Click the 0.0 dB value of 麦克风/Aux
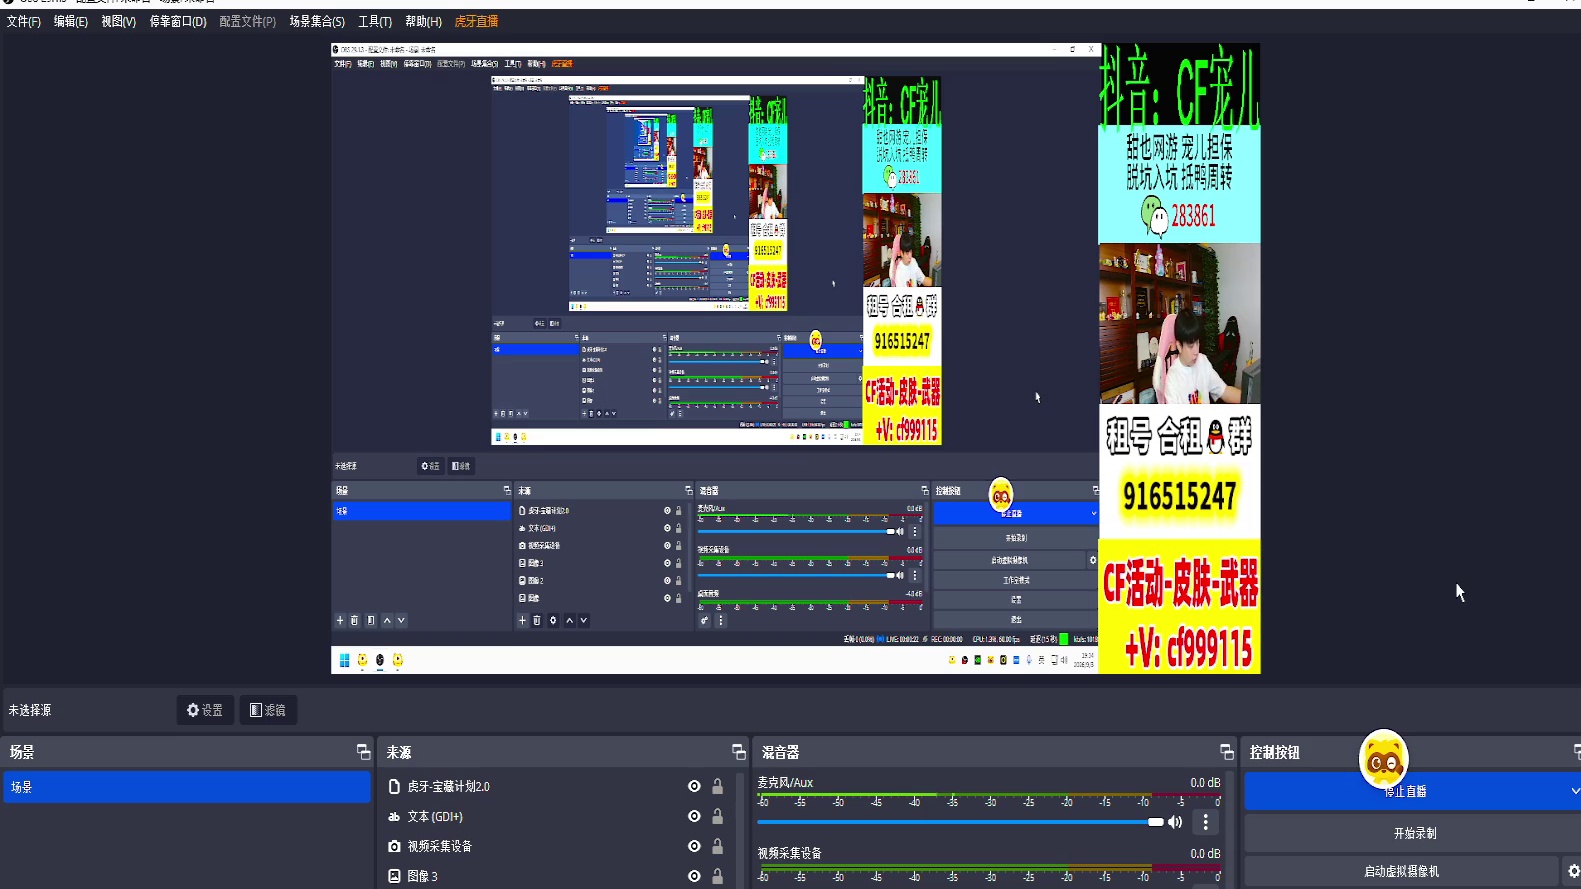 [x=1205, y=783]
